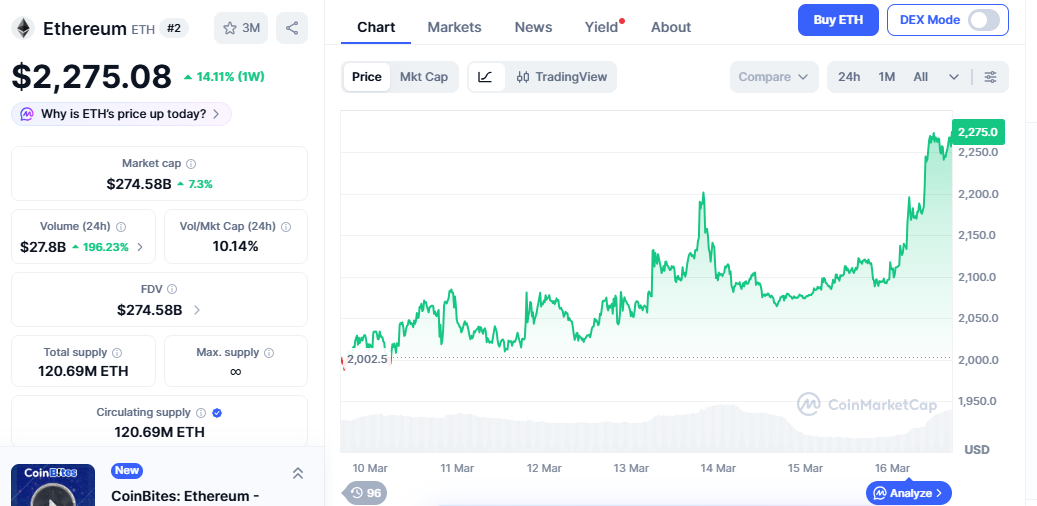
Task: Open chart settings sliders icon
Action: point(990,77)
